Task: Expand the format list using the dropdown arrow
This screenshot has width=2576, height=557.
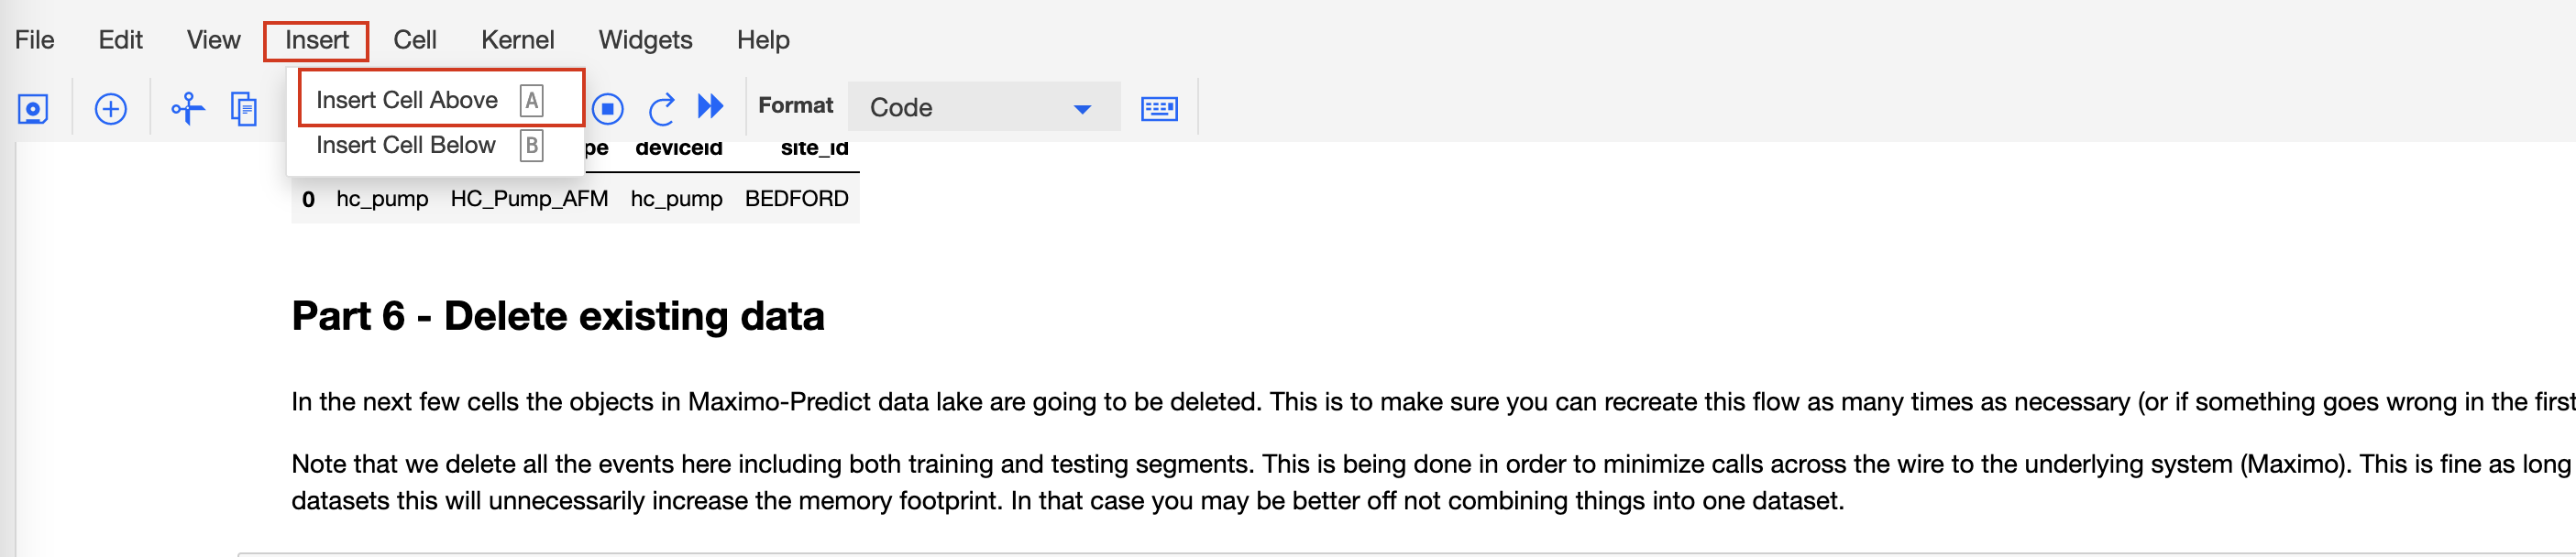Action: [1082, 109]
